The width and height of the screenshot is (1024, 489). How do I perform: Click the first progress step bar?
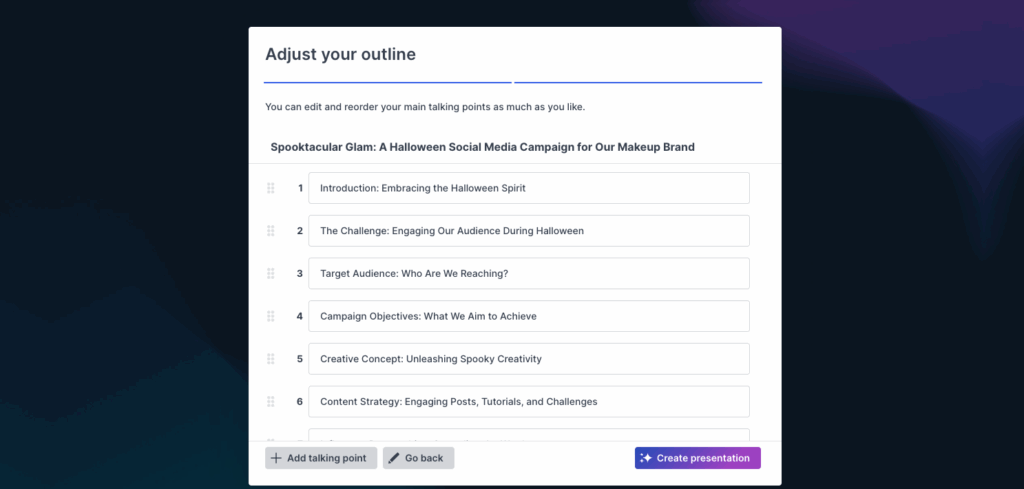[387, 81]
